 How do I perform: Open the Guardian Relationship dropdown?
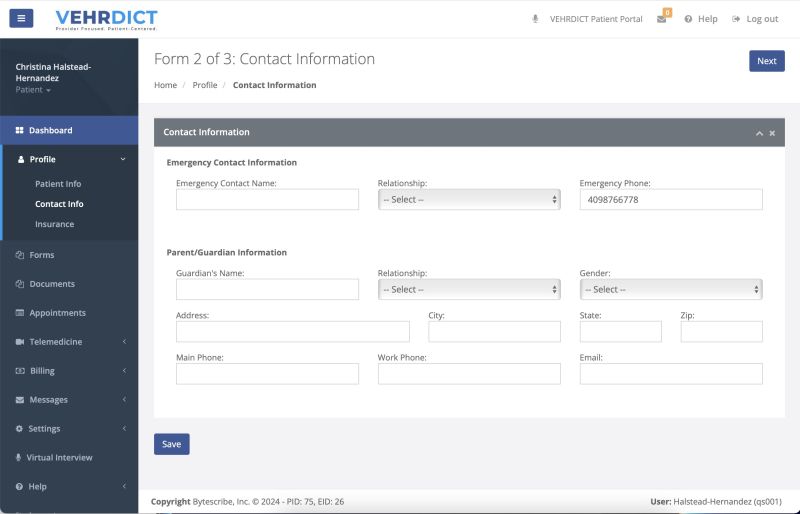[x=469, y=289]
